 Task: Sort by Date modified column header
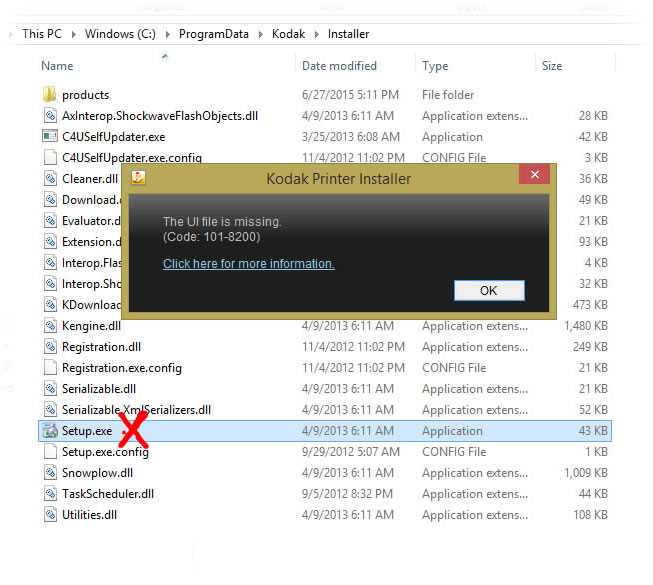click(x=339, y=66)
